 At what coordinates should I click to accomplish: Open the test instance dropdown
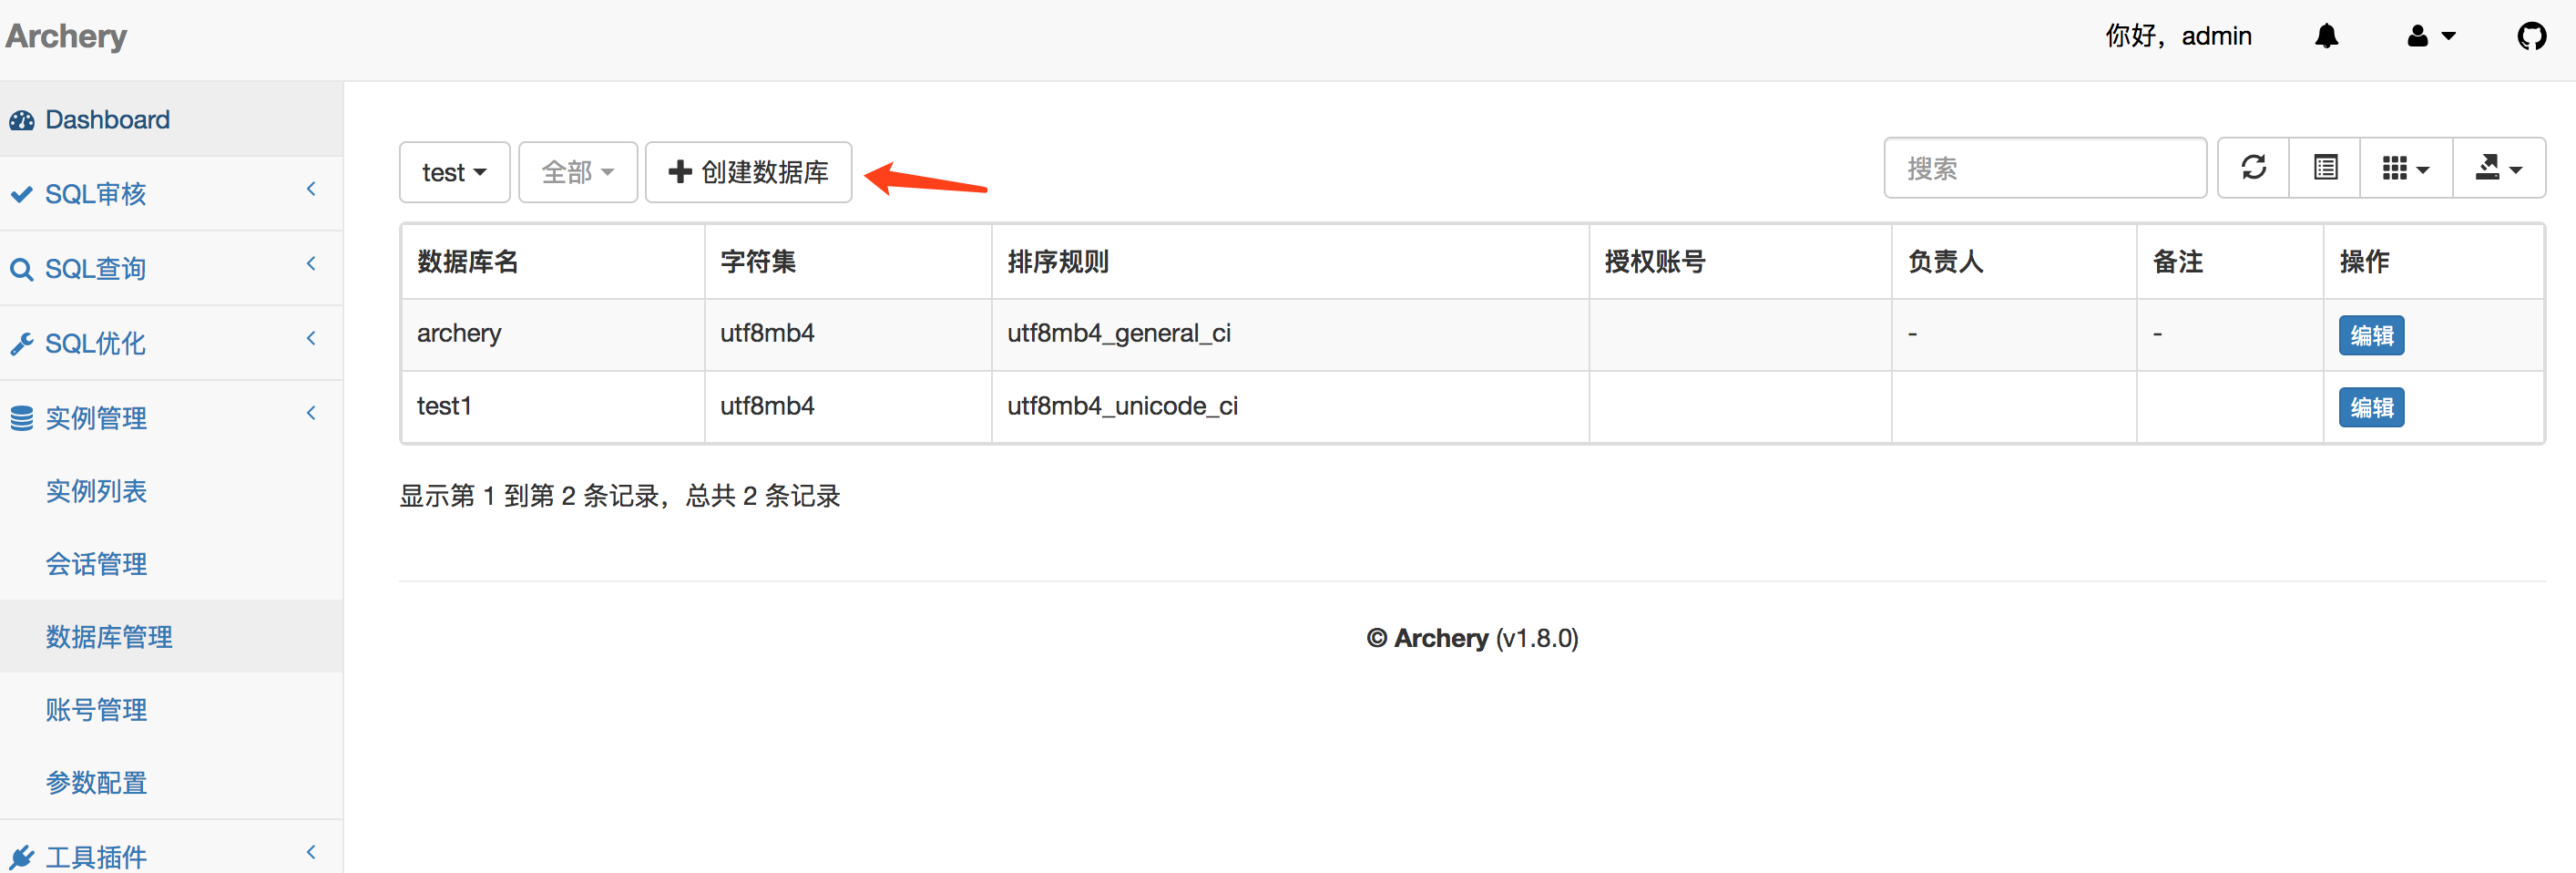tap(454, 171)
